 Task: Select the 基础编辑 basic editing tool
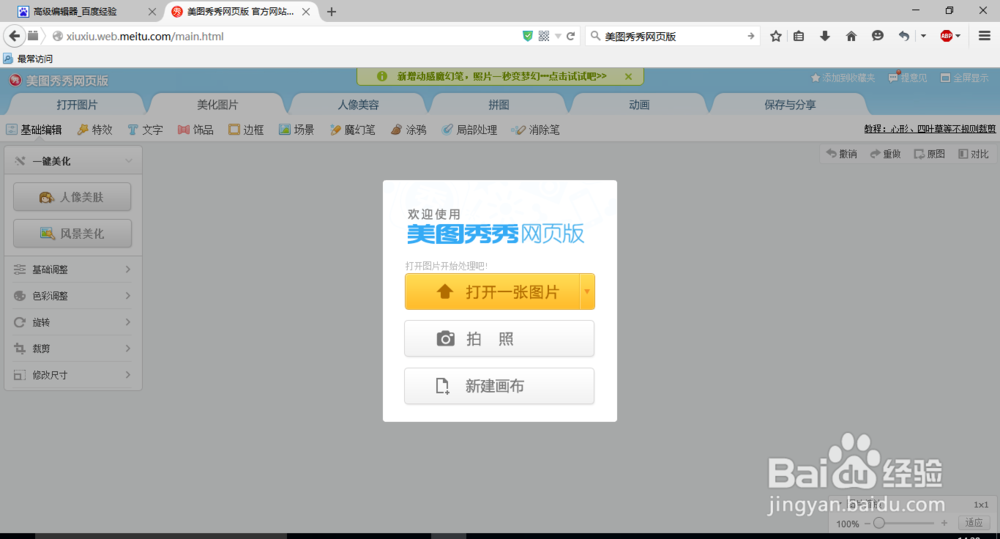34,129
